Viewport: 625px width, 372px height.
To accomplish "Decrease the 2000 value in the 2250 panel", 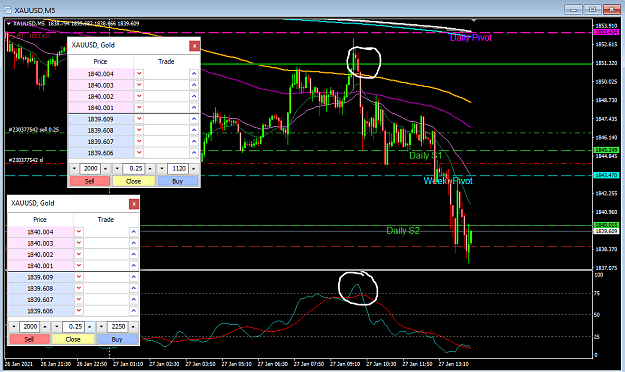I will pyautogui.click(x=14, y=327).
